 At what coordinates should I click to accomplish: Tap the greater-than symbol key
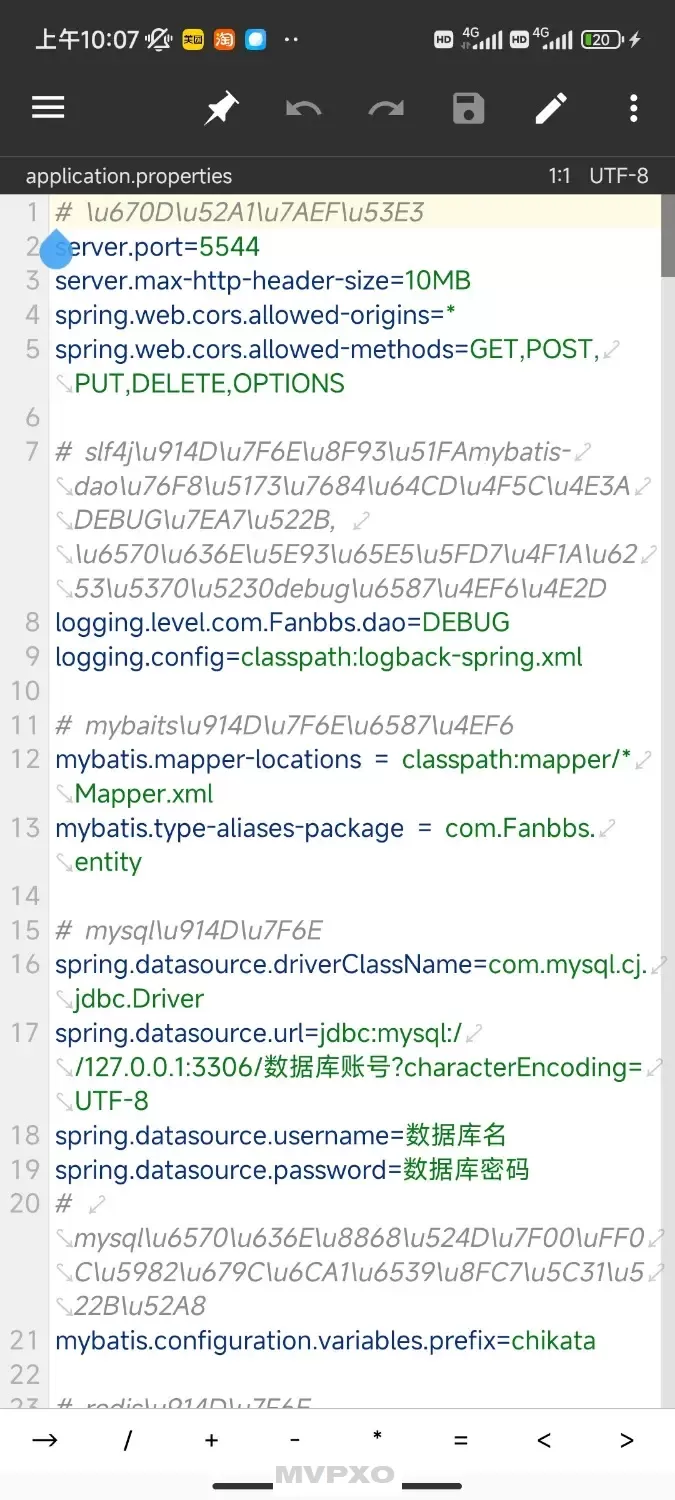[627, 1440]
